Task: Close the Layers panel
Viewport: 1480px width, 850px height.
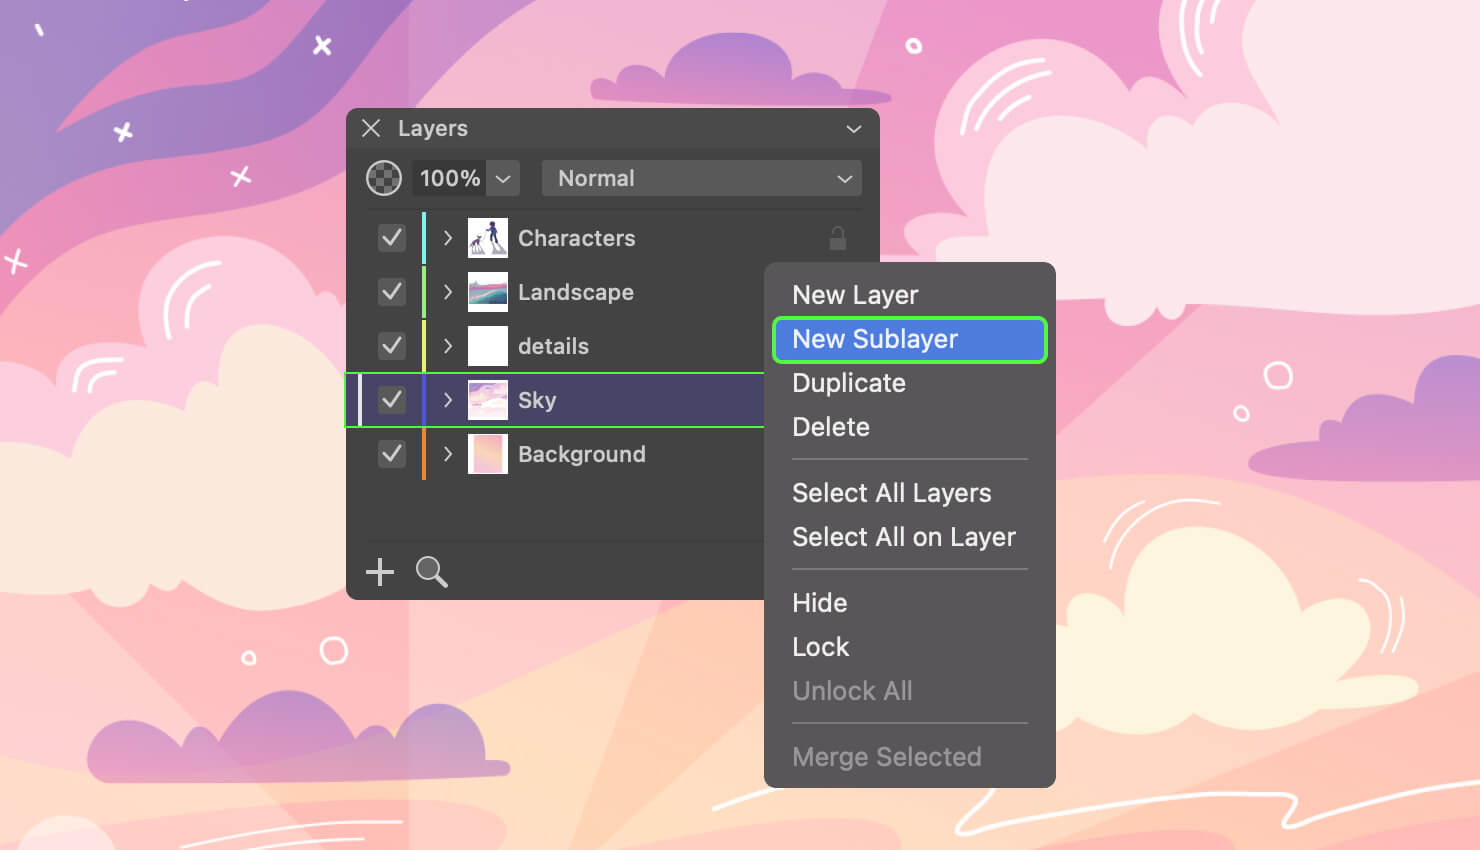Action: pyautogui.click(x=371, y=128)
